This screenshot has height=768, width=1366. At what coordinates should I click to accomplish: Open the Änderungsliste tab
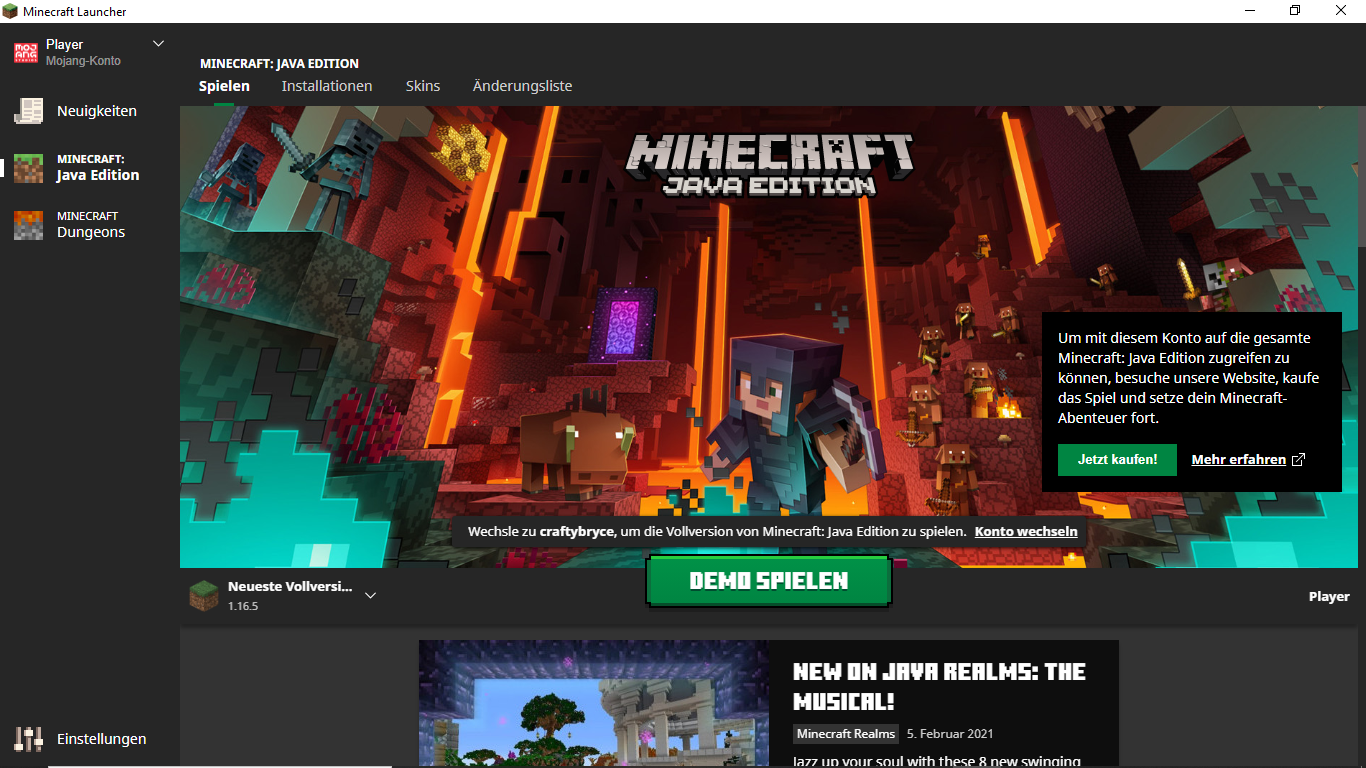(x=522, y=86)
